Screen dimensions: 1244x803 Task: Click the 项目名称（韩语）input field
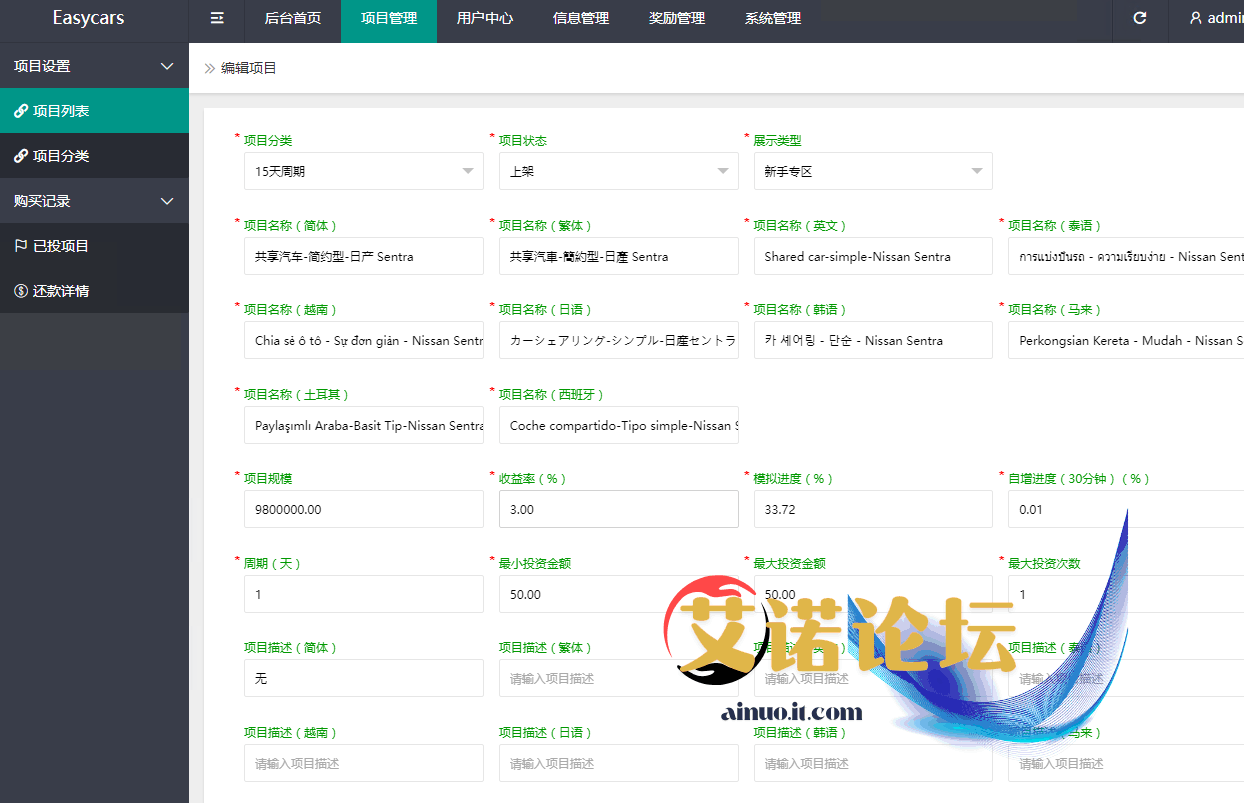point(873,340)
